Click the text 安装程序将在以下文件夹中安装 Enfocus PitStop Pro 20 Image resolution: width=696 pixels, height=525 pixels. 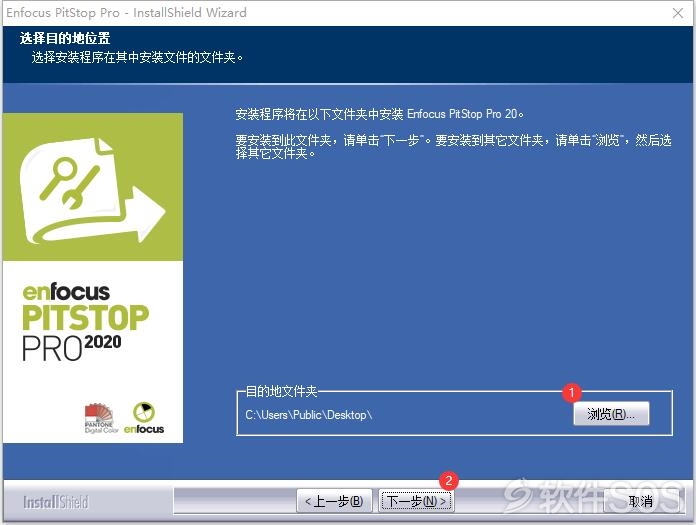click(379, 114)
